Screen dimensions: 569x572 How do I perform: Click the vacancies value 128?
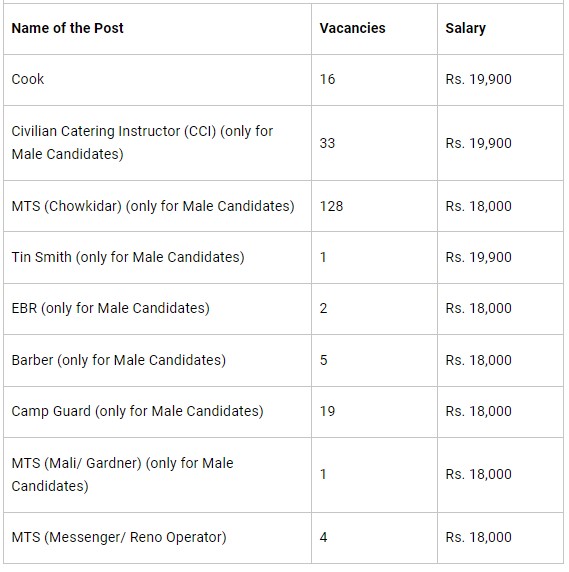[331, 206]
